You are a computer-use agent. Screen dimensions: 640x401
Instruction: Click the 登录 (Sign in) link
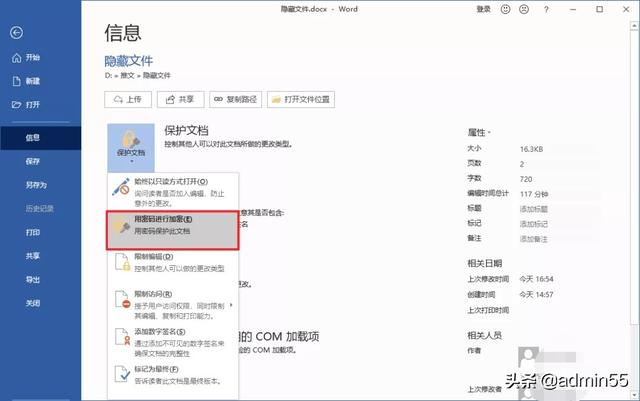[x=484, y=9]
